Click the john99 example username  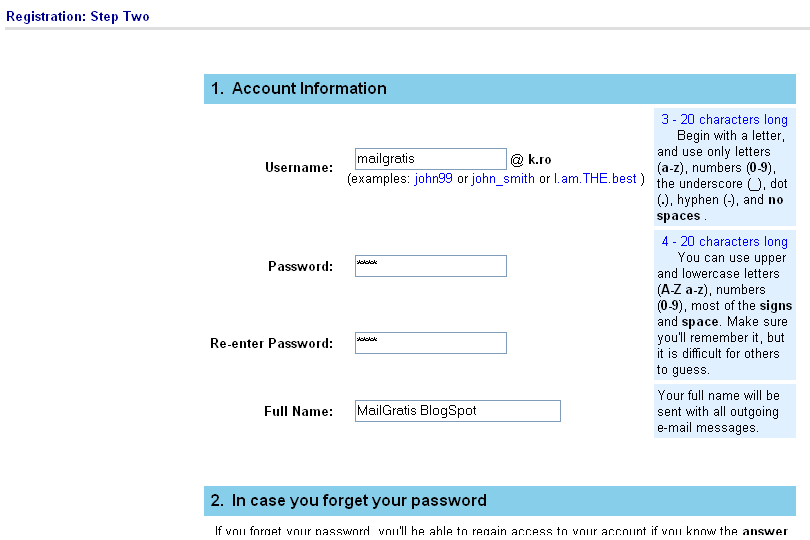(433, 179)
